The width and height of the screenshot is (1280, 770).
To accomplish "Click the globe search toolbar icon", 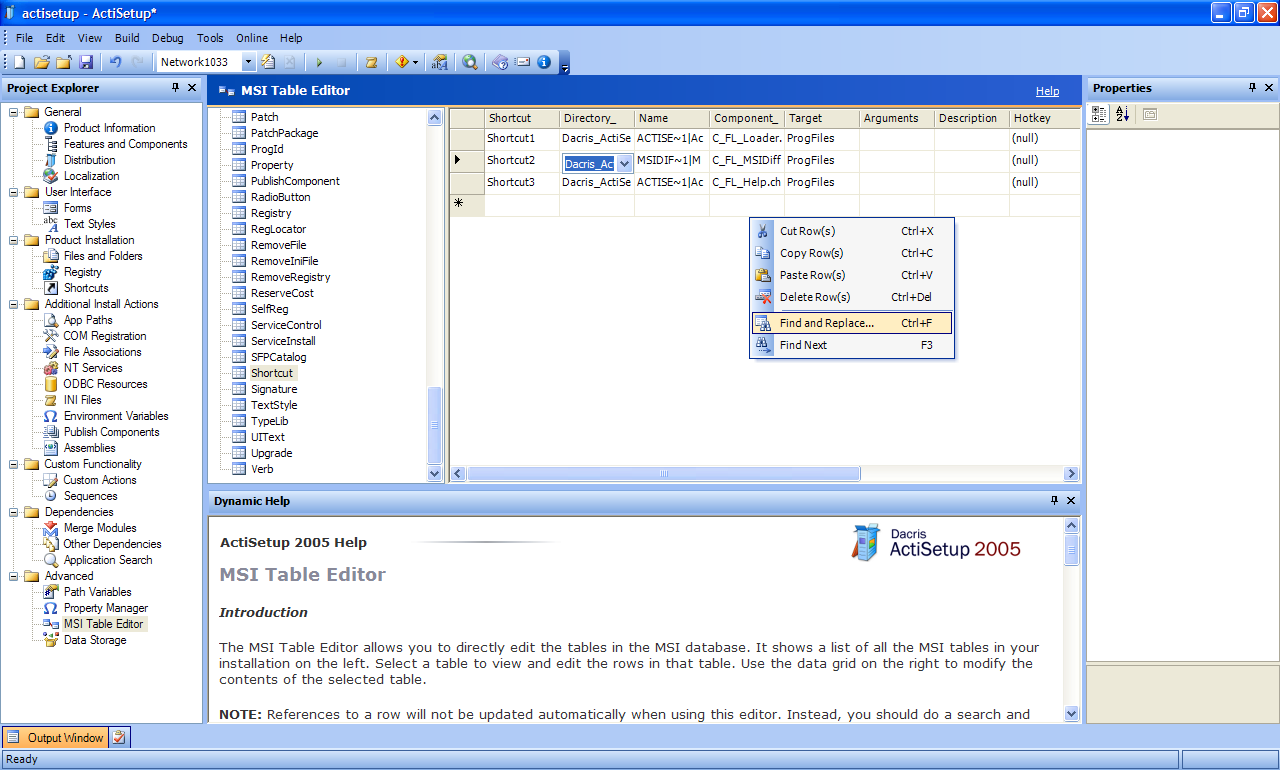I will pos(469,62).
